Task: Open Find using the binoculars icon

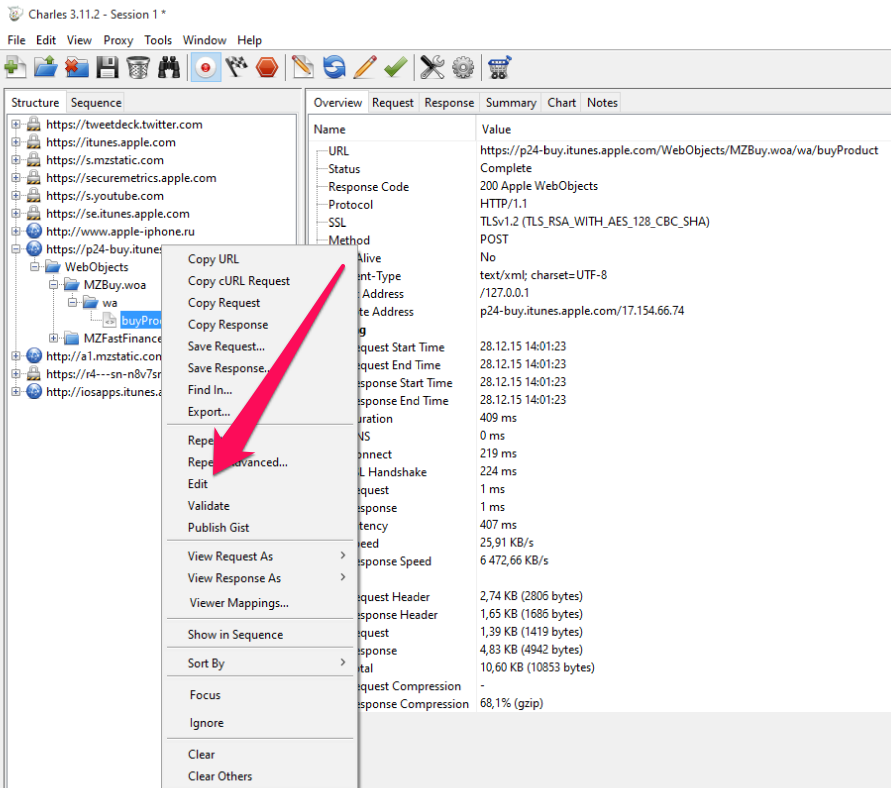Action: click(x=169, y=67)
